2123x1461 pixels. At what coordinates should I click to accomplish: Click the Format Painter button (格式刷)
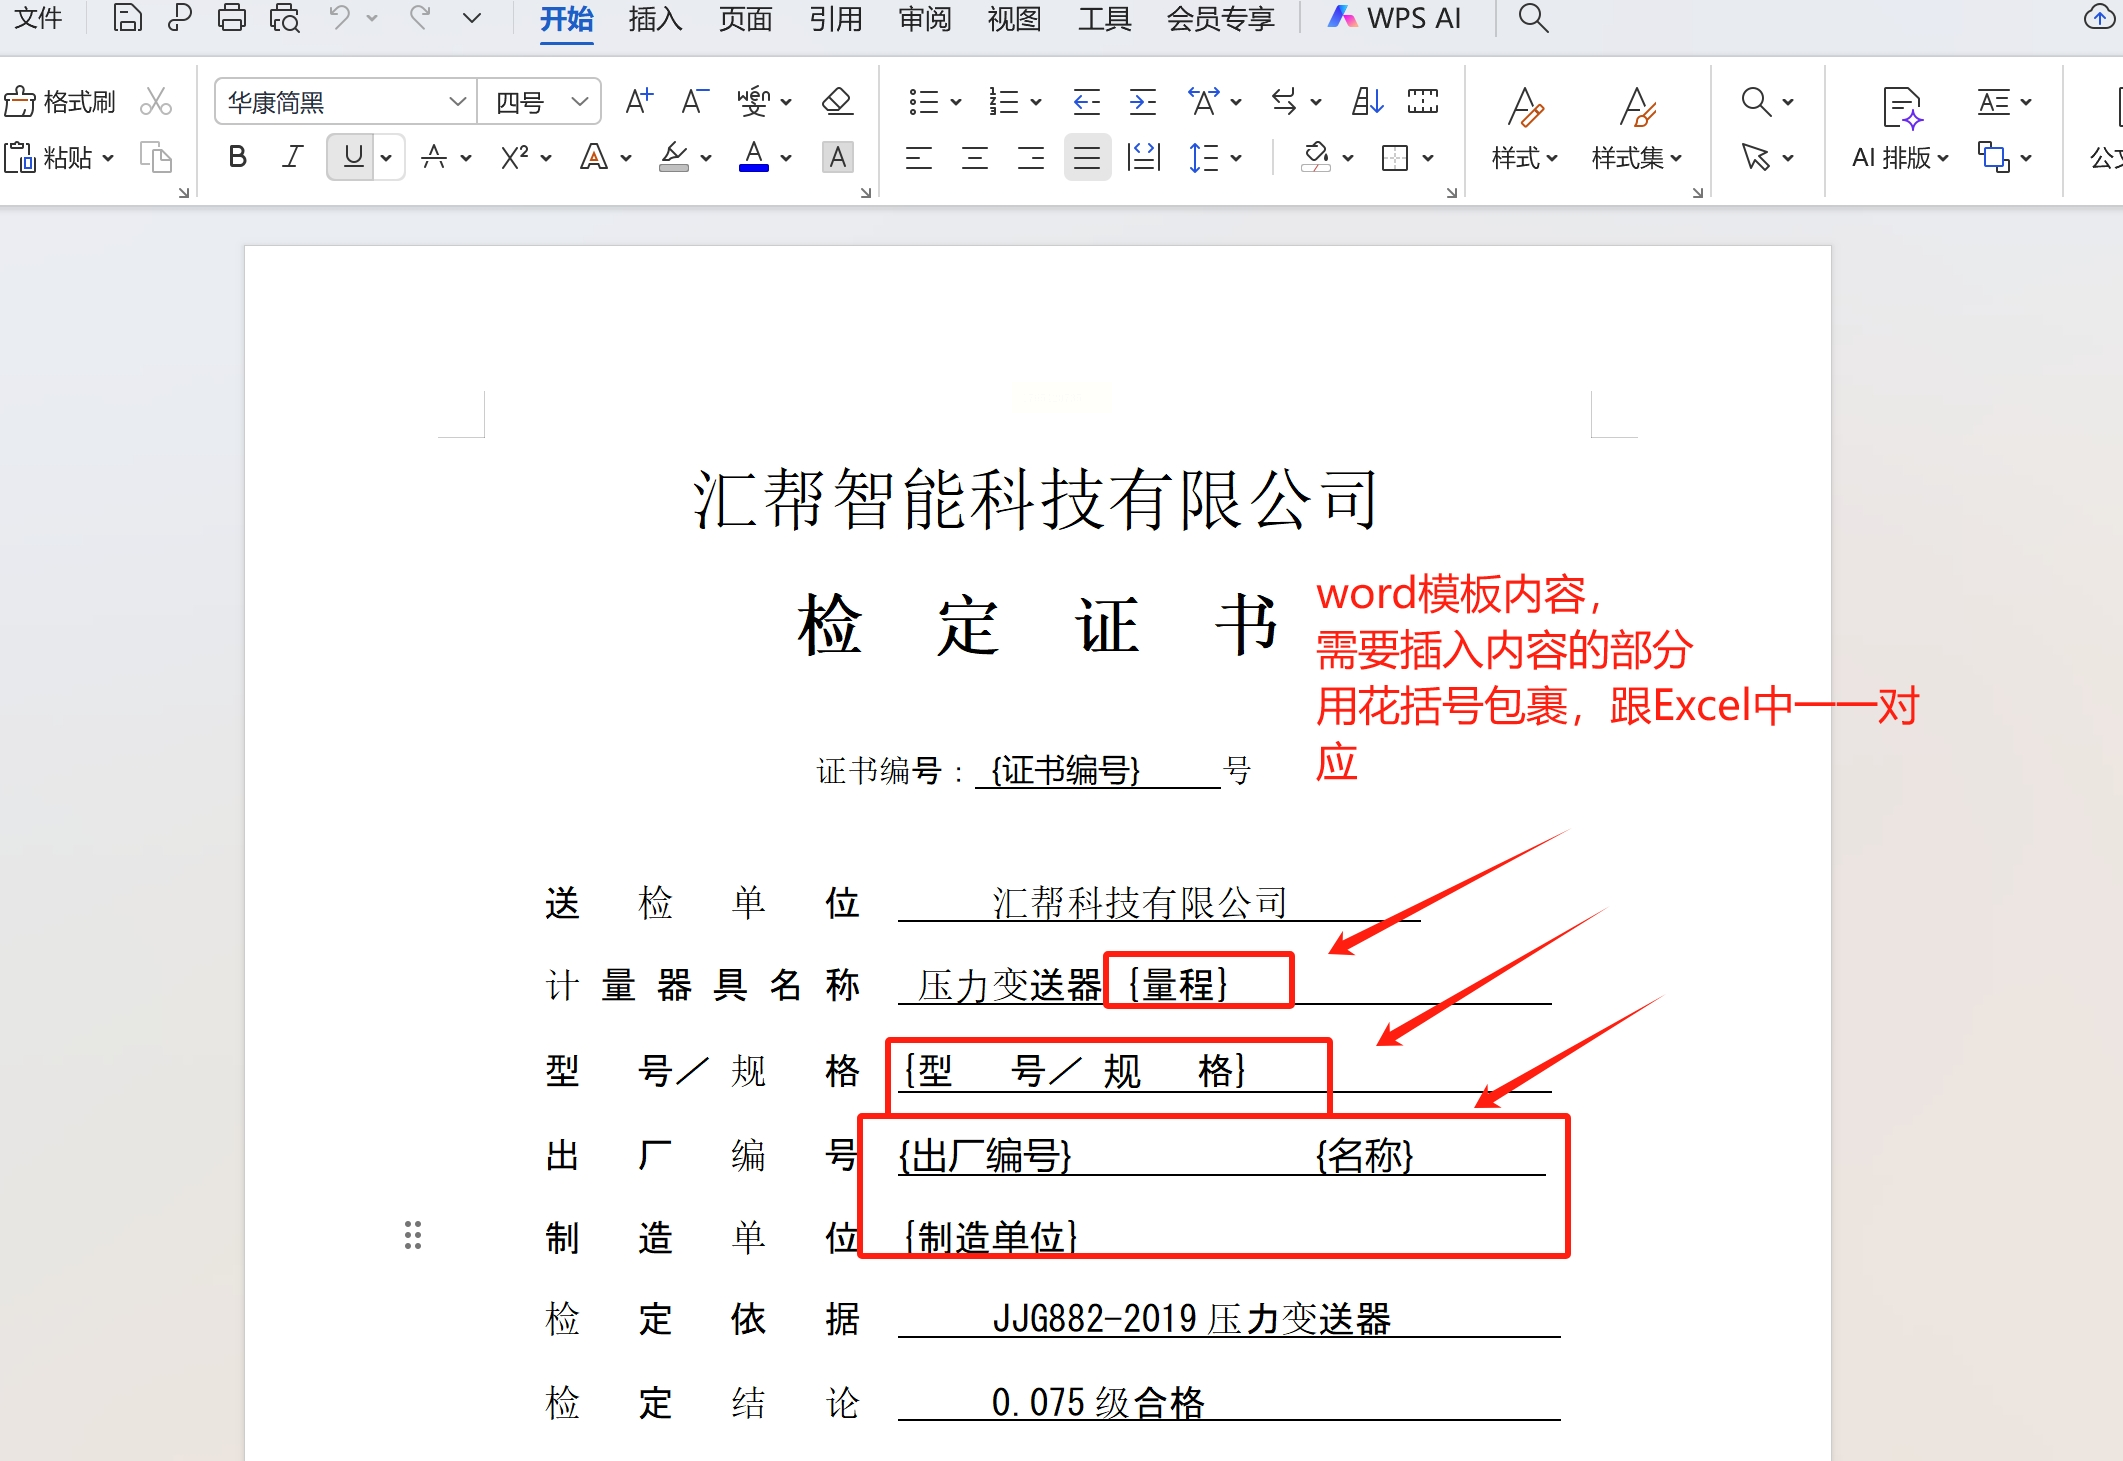coord(60,102)
